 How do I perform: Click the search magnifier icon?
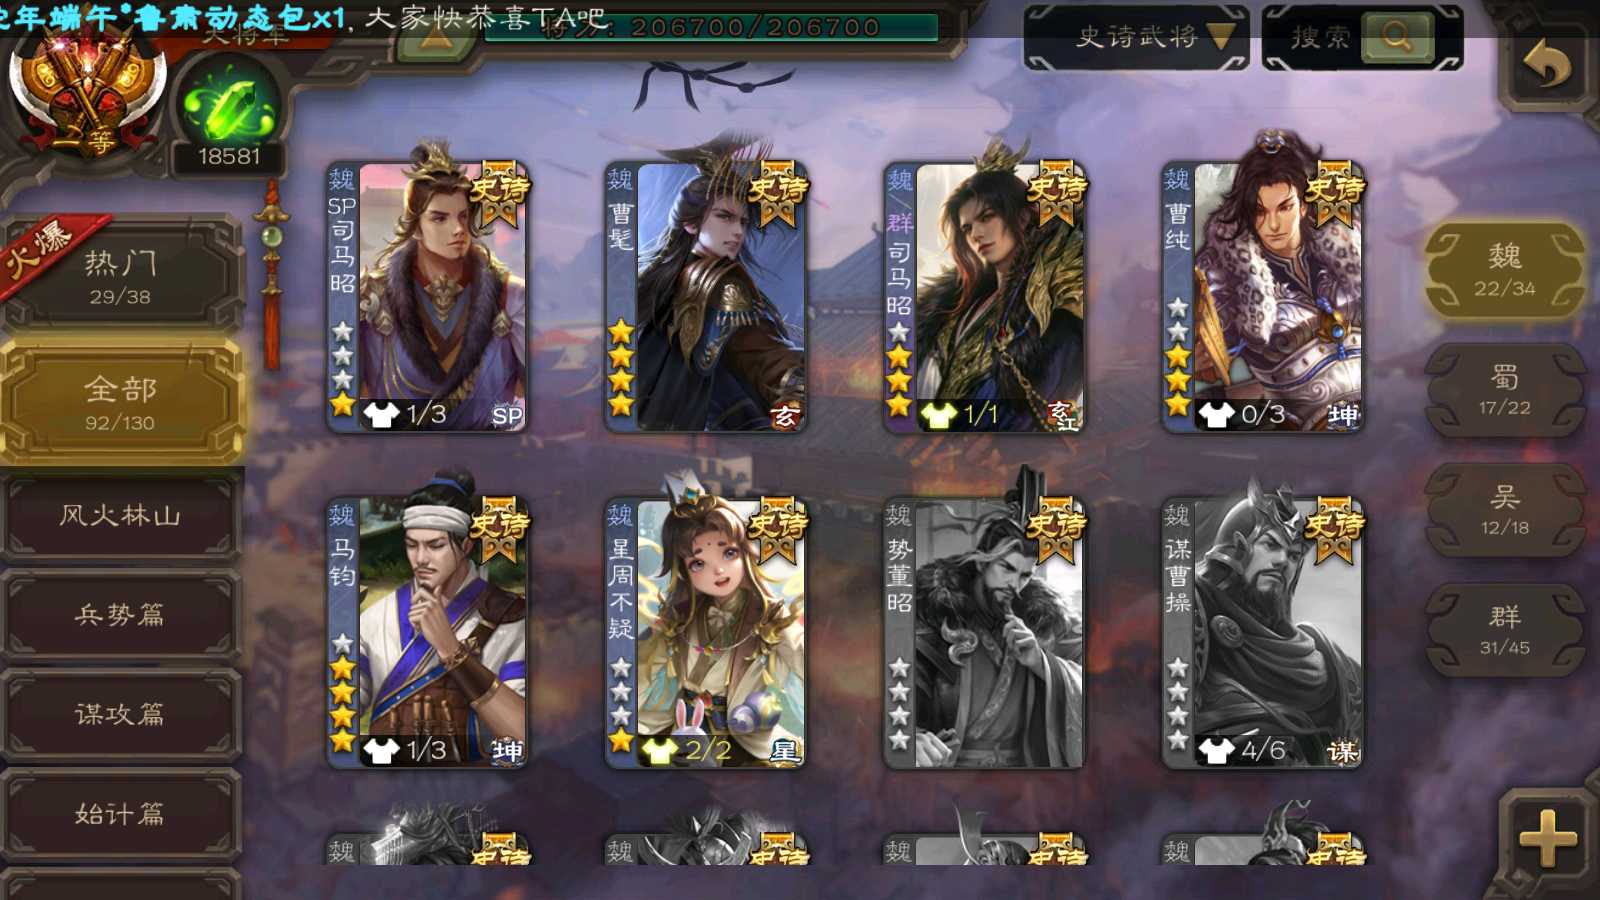(1396, 37)
